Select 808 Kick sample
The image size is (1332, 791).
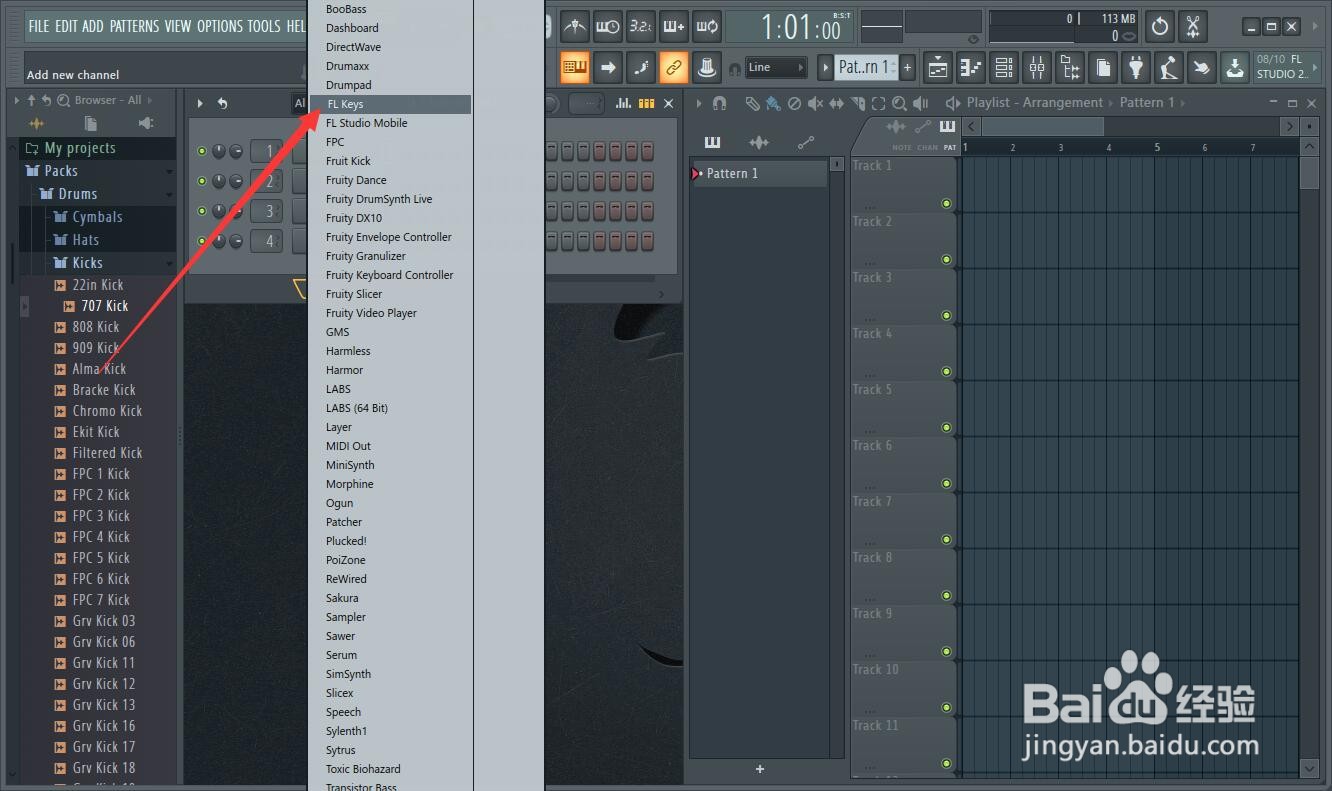click(x=96, y=327)
